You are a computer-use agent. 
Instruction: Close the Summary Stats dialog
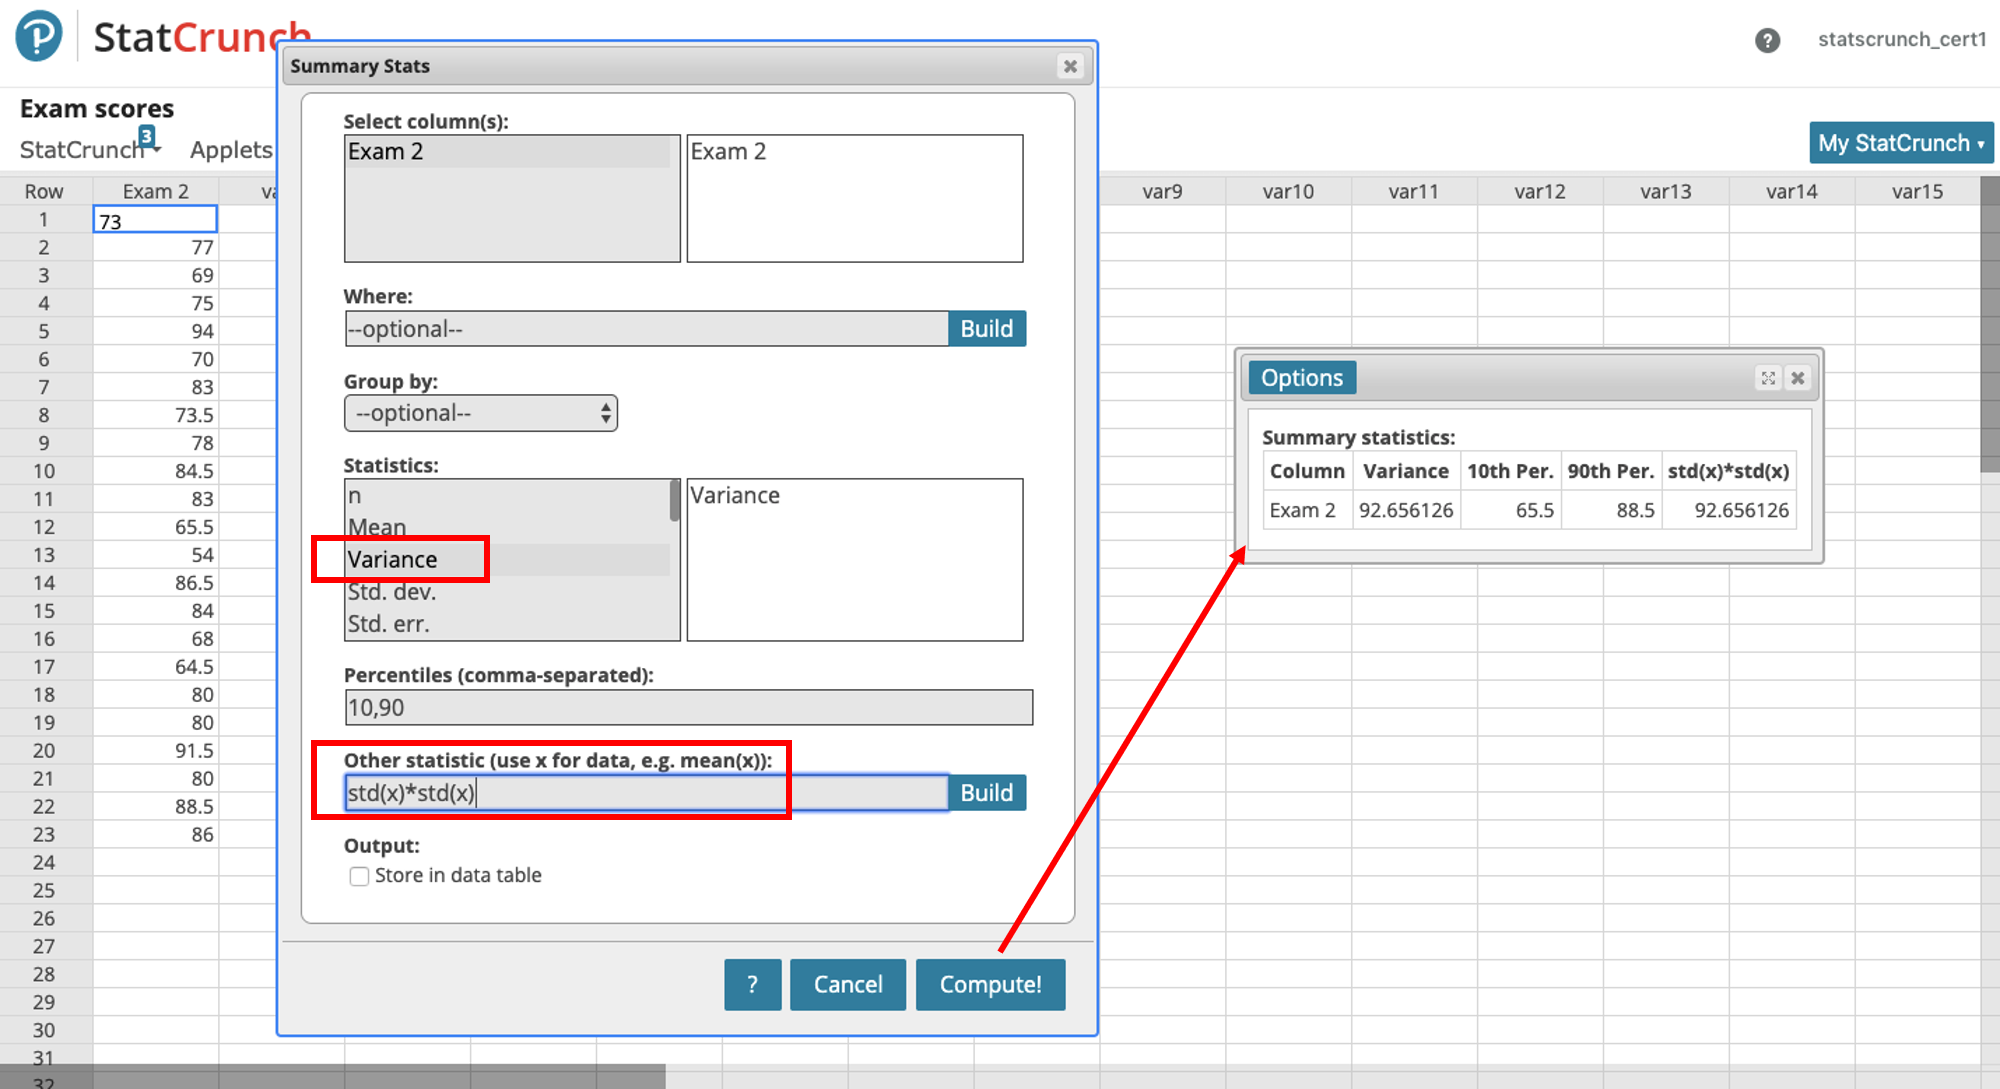(1070, 66)
